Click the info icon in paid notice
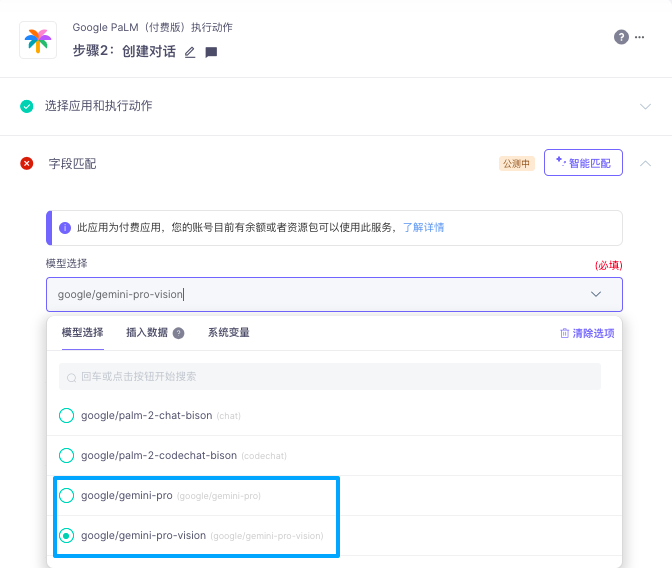 [x=65, y=228]
